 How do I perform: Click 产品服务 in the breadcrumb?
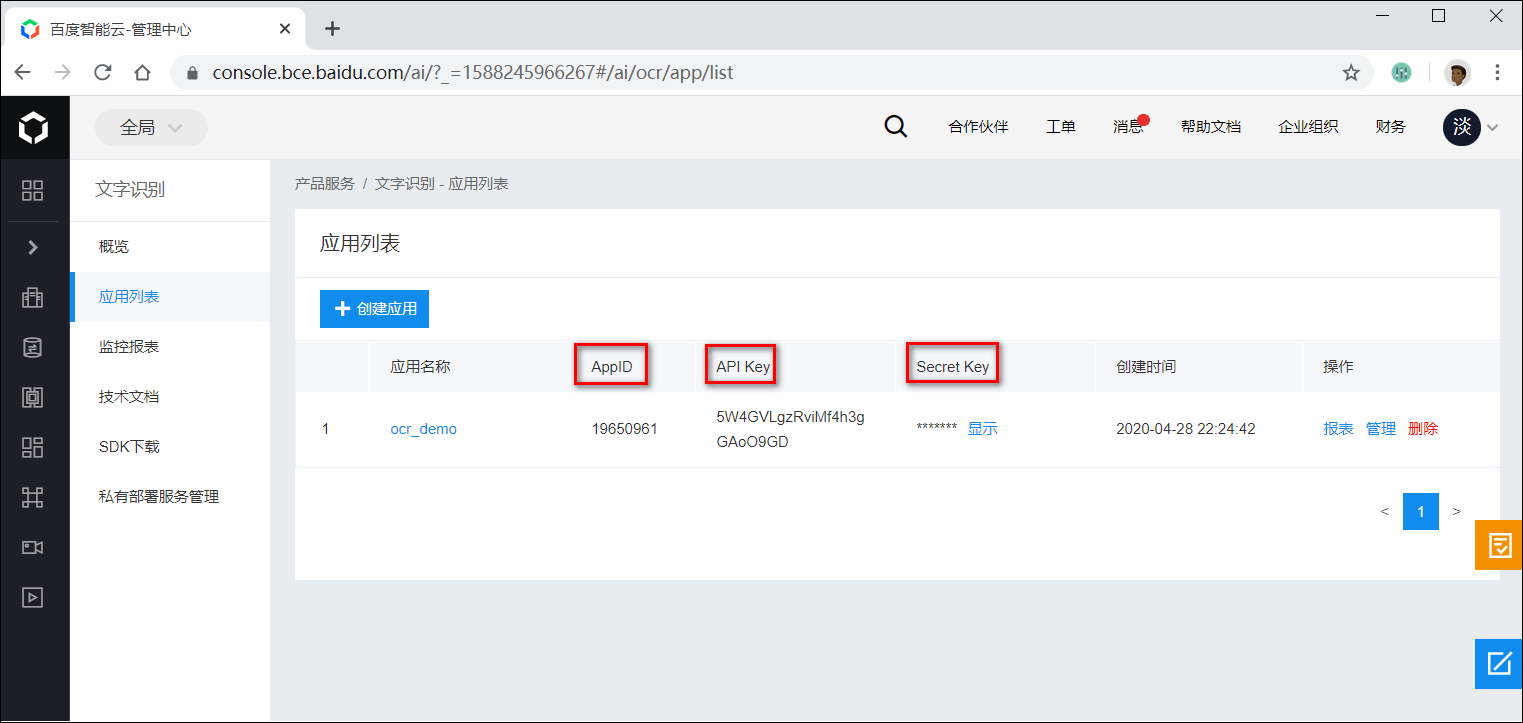324,184
